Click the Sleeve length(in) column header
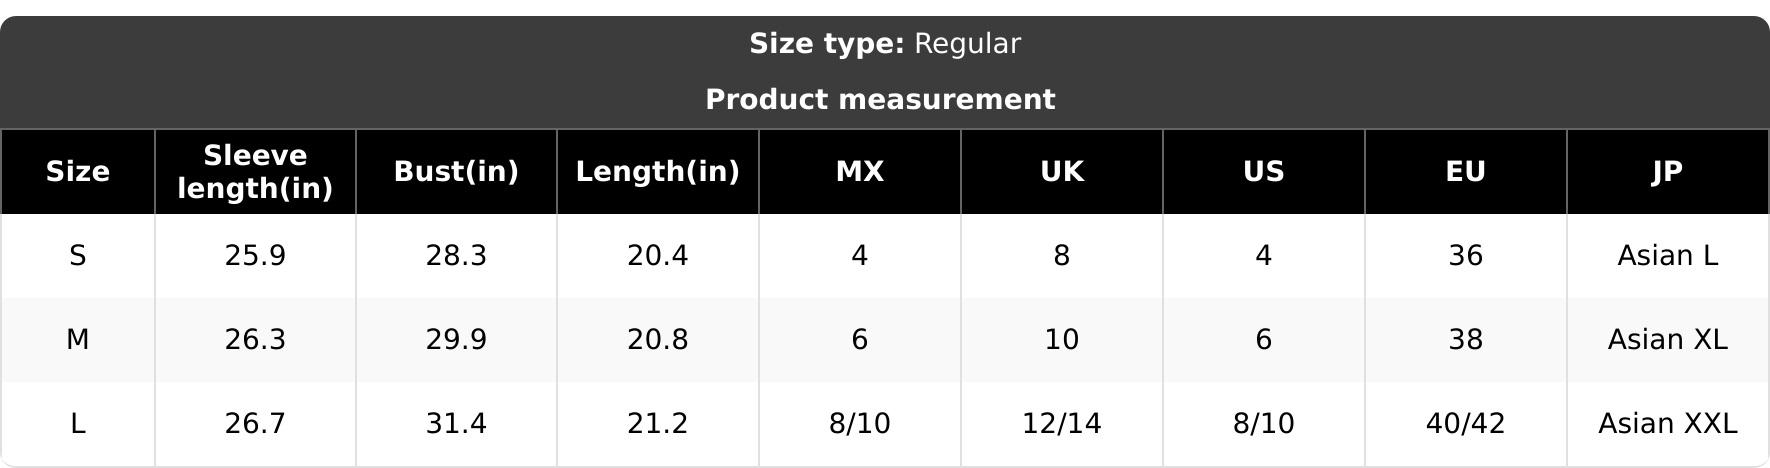This screenshot has height=468, width=1770. (255, 172)
